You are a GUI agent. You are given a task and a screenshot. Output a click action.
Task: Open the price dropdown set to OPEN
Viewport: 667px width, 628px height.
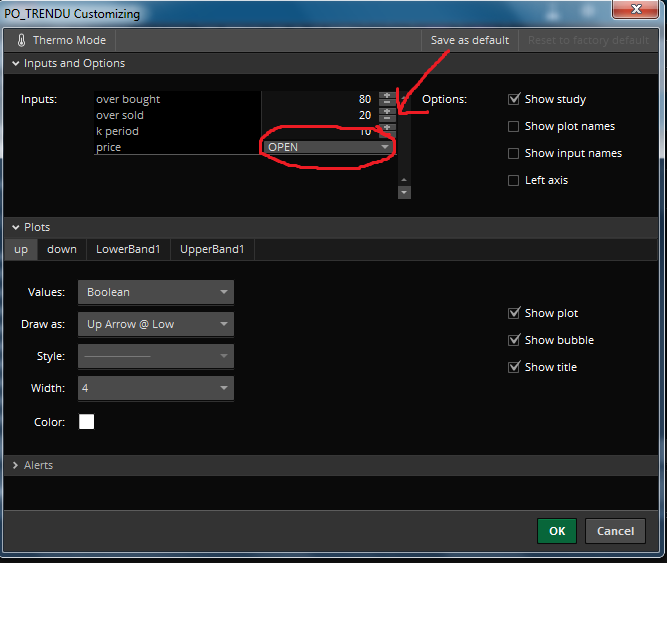click(328, 147)
